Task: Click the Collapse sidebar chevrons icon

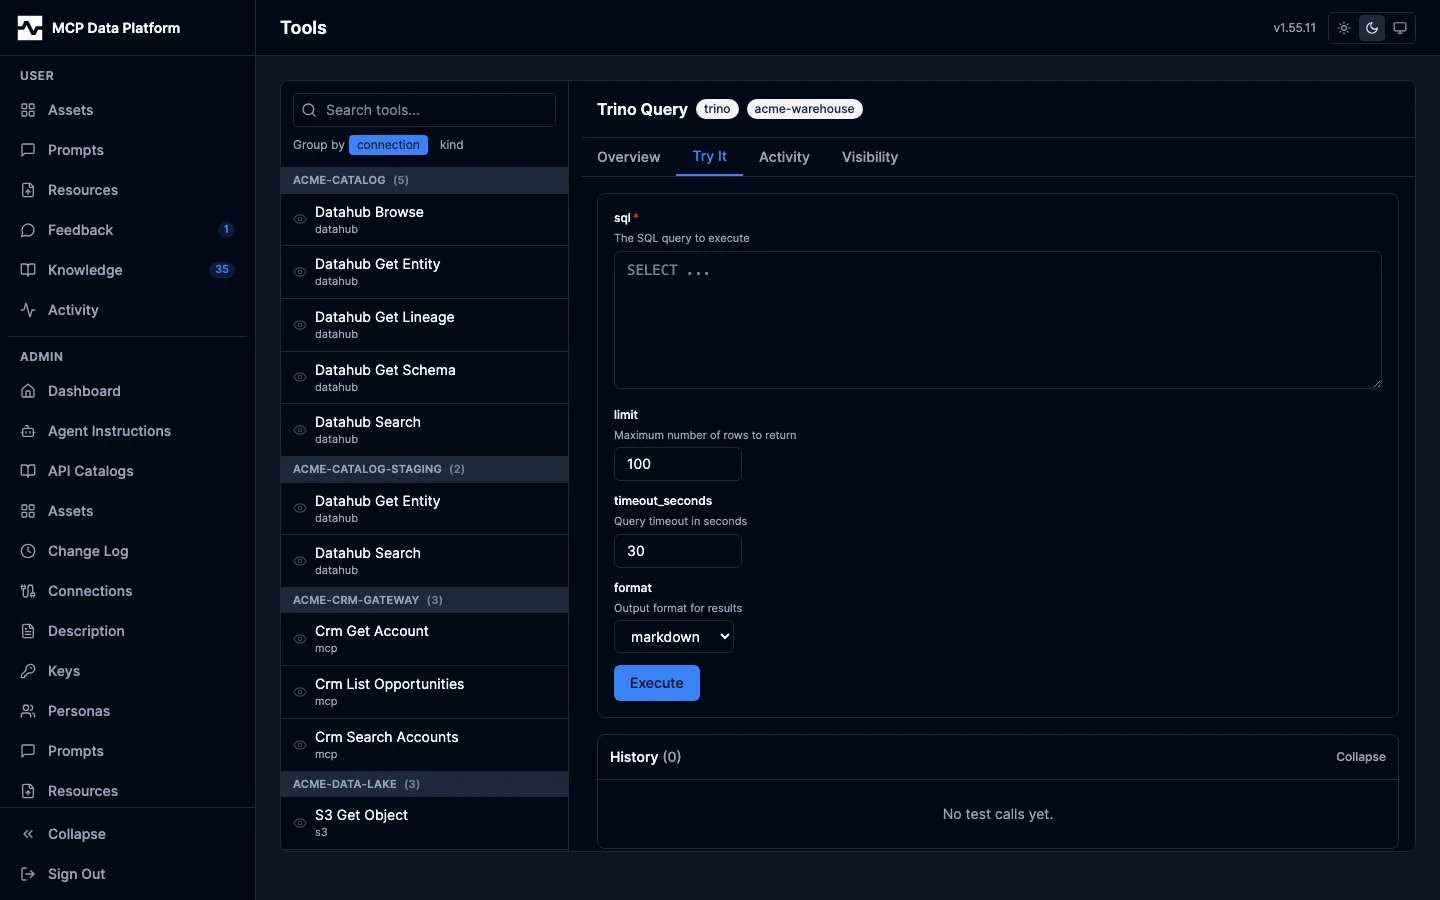Action: (28, 834)
